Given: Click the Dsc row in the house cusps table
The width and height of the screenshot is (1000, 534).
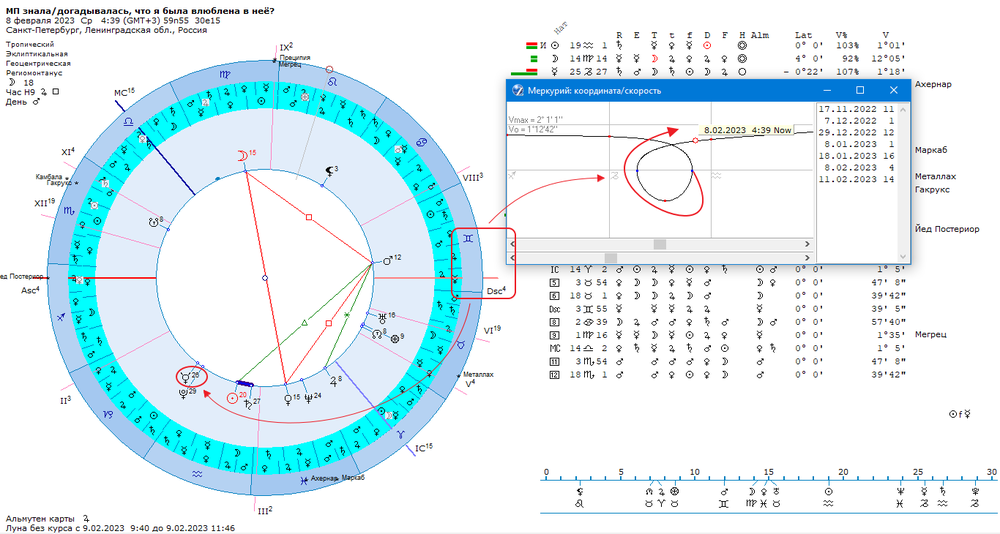Looking at the screenshot, I should point(726,308).
